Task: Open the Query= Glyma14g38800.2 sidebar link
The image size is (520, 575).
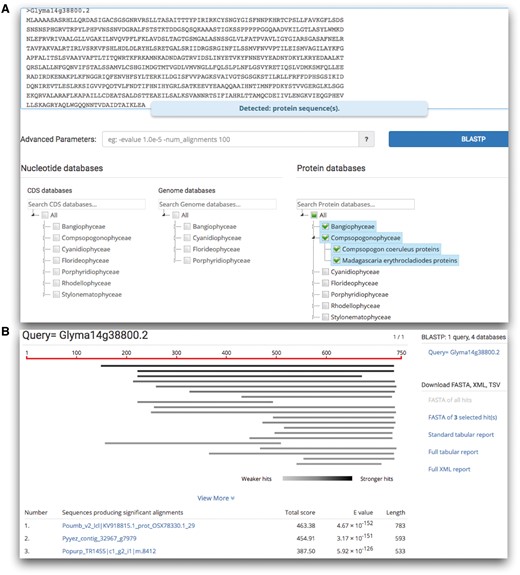Action: click(x=464, y=352)
